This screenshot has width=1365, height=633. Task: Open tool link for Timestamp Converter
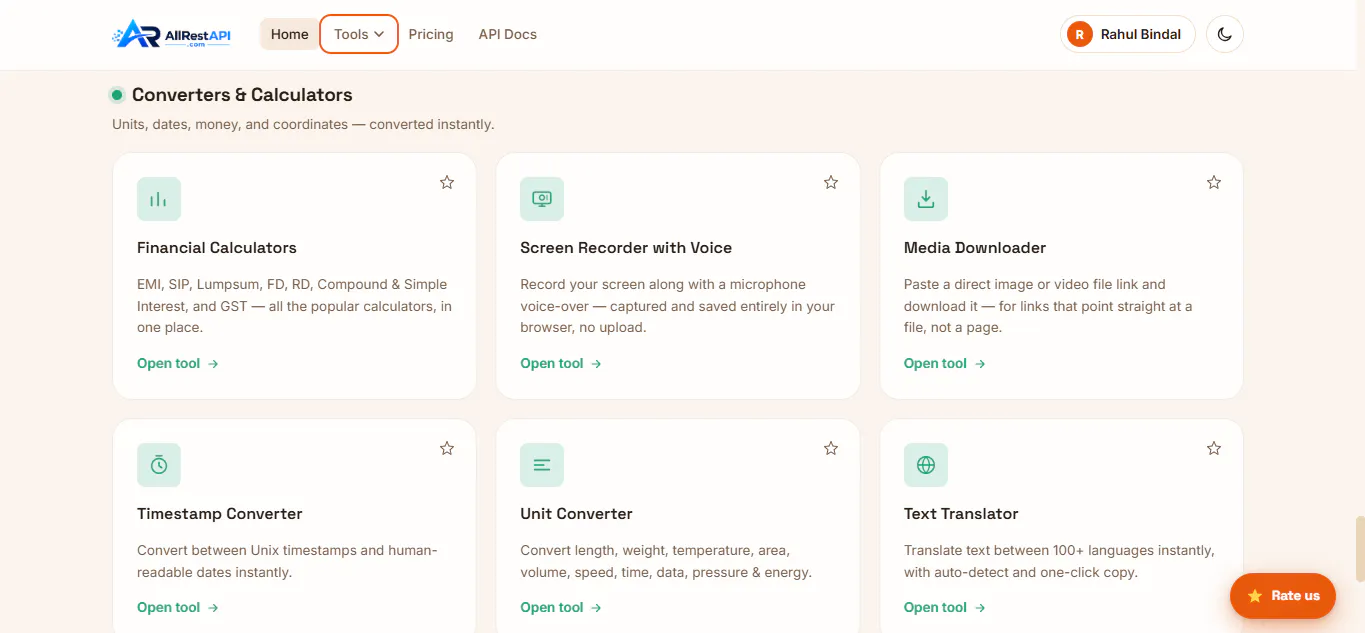[x=178, y=607]
